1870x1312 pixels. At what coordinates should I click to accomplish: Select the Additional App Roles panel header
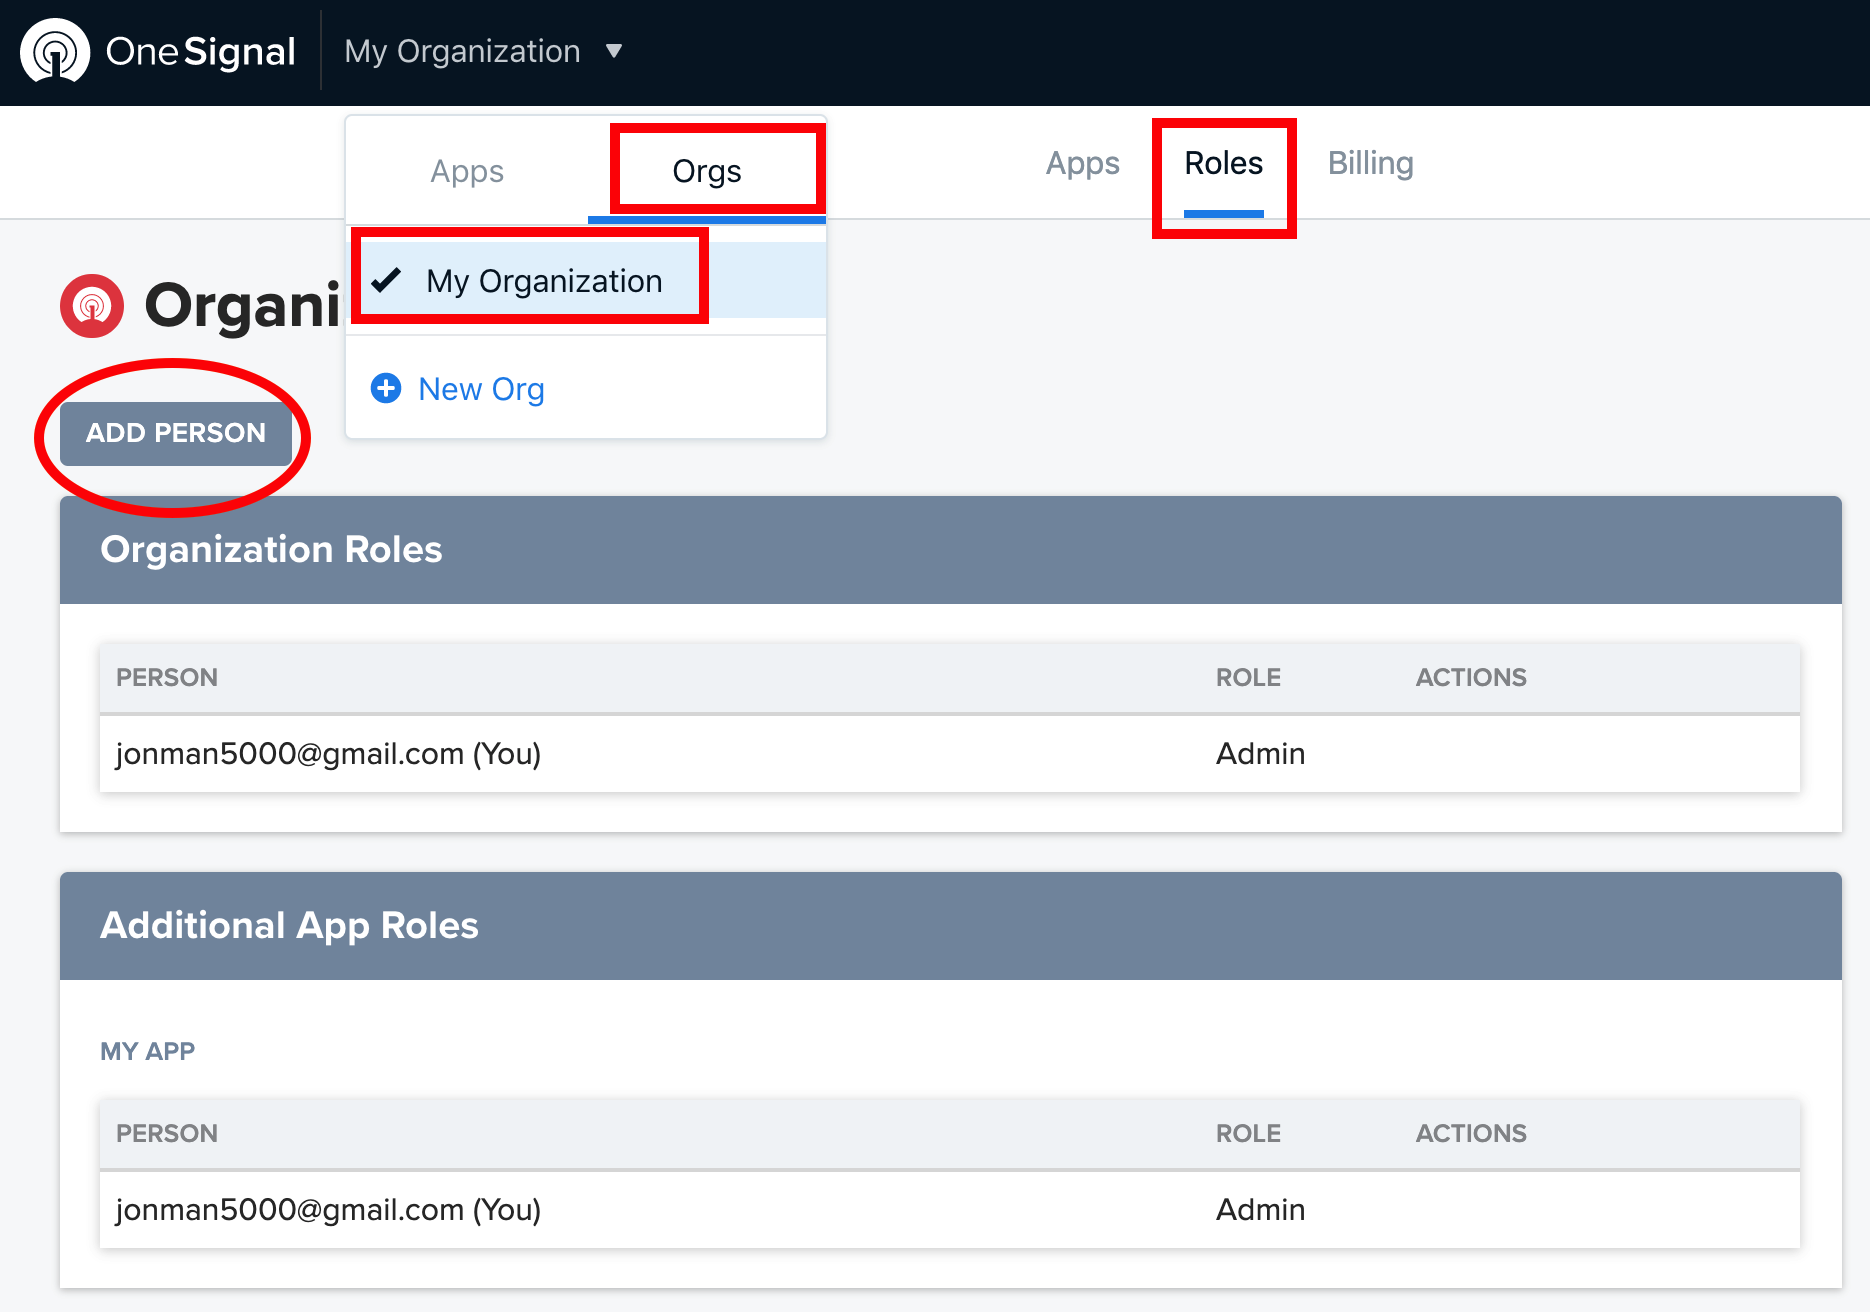click(951, 926)
